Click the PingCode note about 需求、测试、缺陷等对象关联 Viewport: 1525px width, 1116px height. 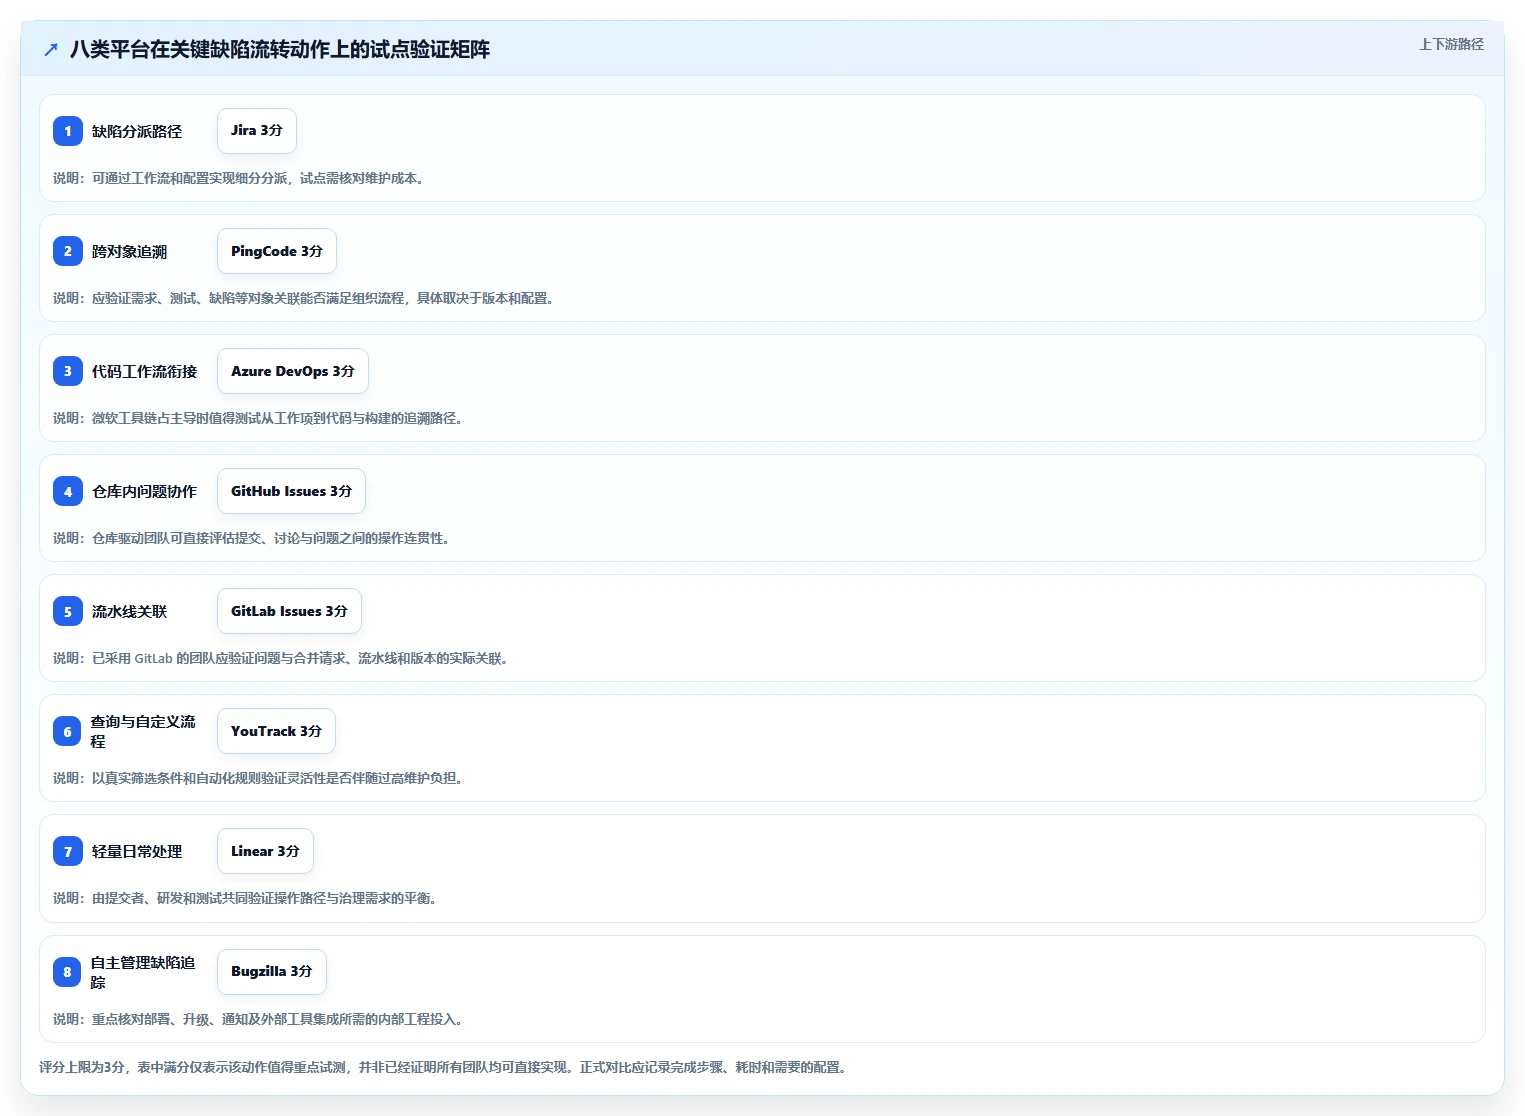(x=305, y=298)
